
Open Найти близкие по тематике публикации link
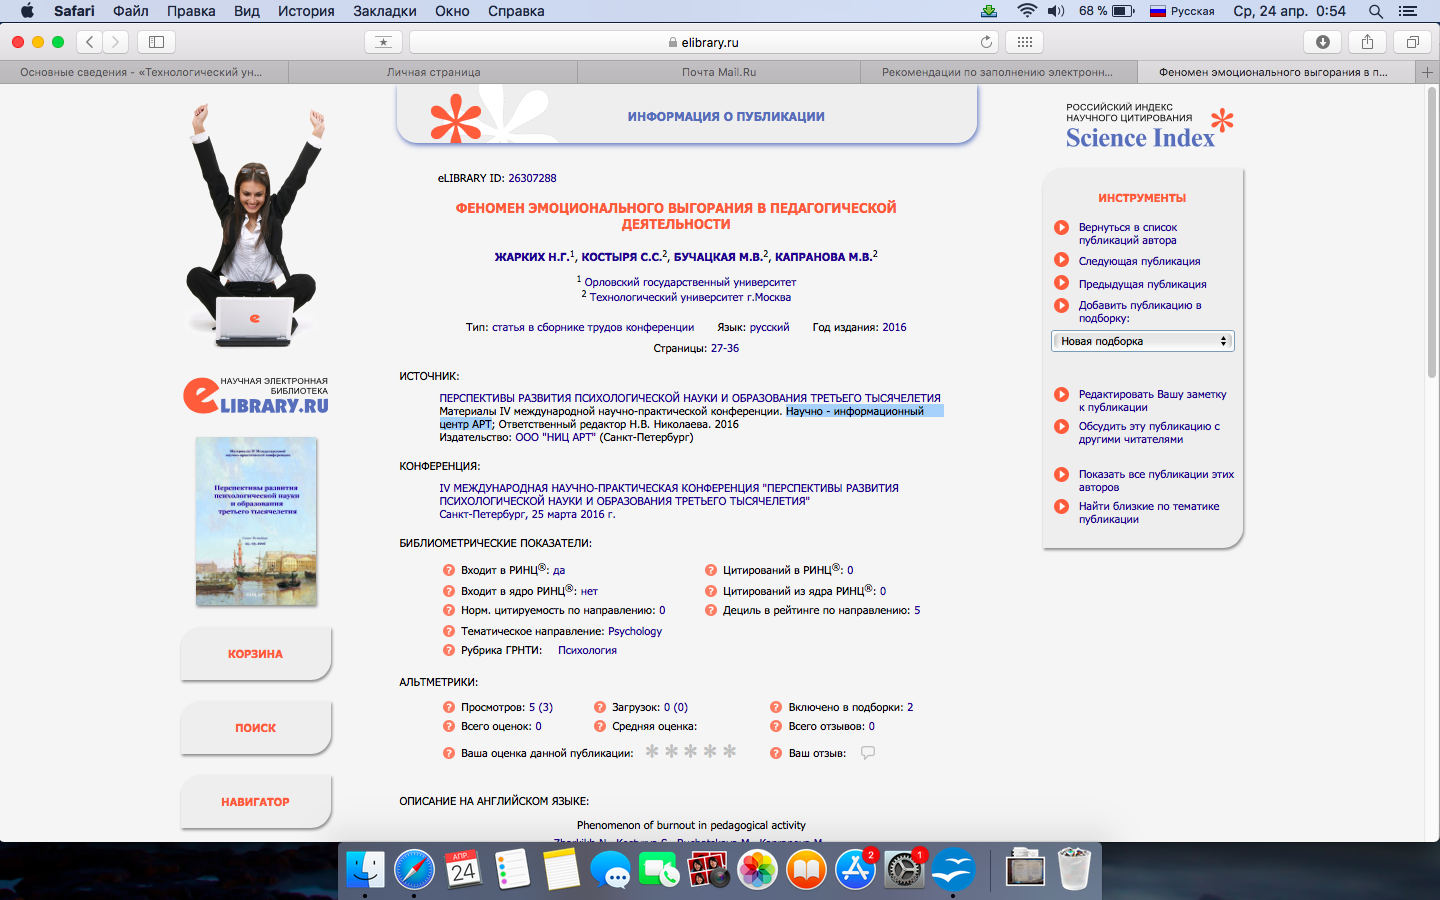1149,513
